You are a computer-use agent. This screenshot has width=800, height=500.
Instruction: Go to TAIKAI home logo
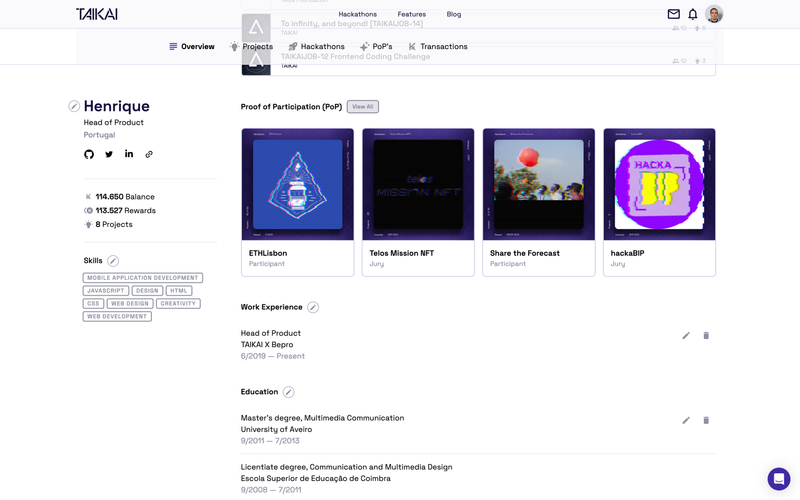click(x=96, y=14)
